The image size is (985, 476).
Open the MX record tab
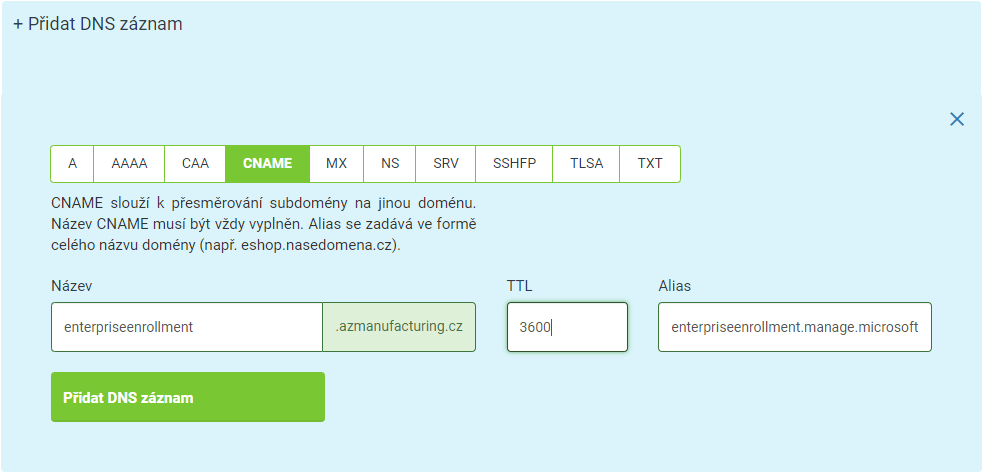click(x=336, y=164)
